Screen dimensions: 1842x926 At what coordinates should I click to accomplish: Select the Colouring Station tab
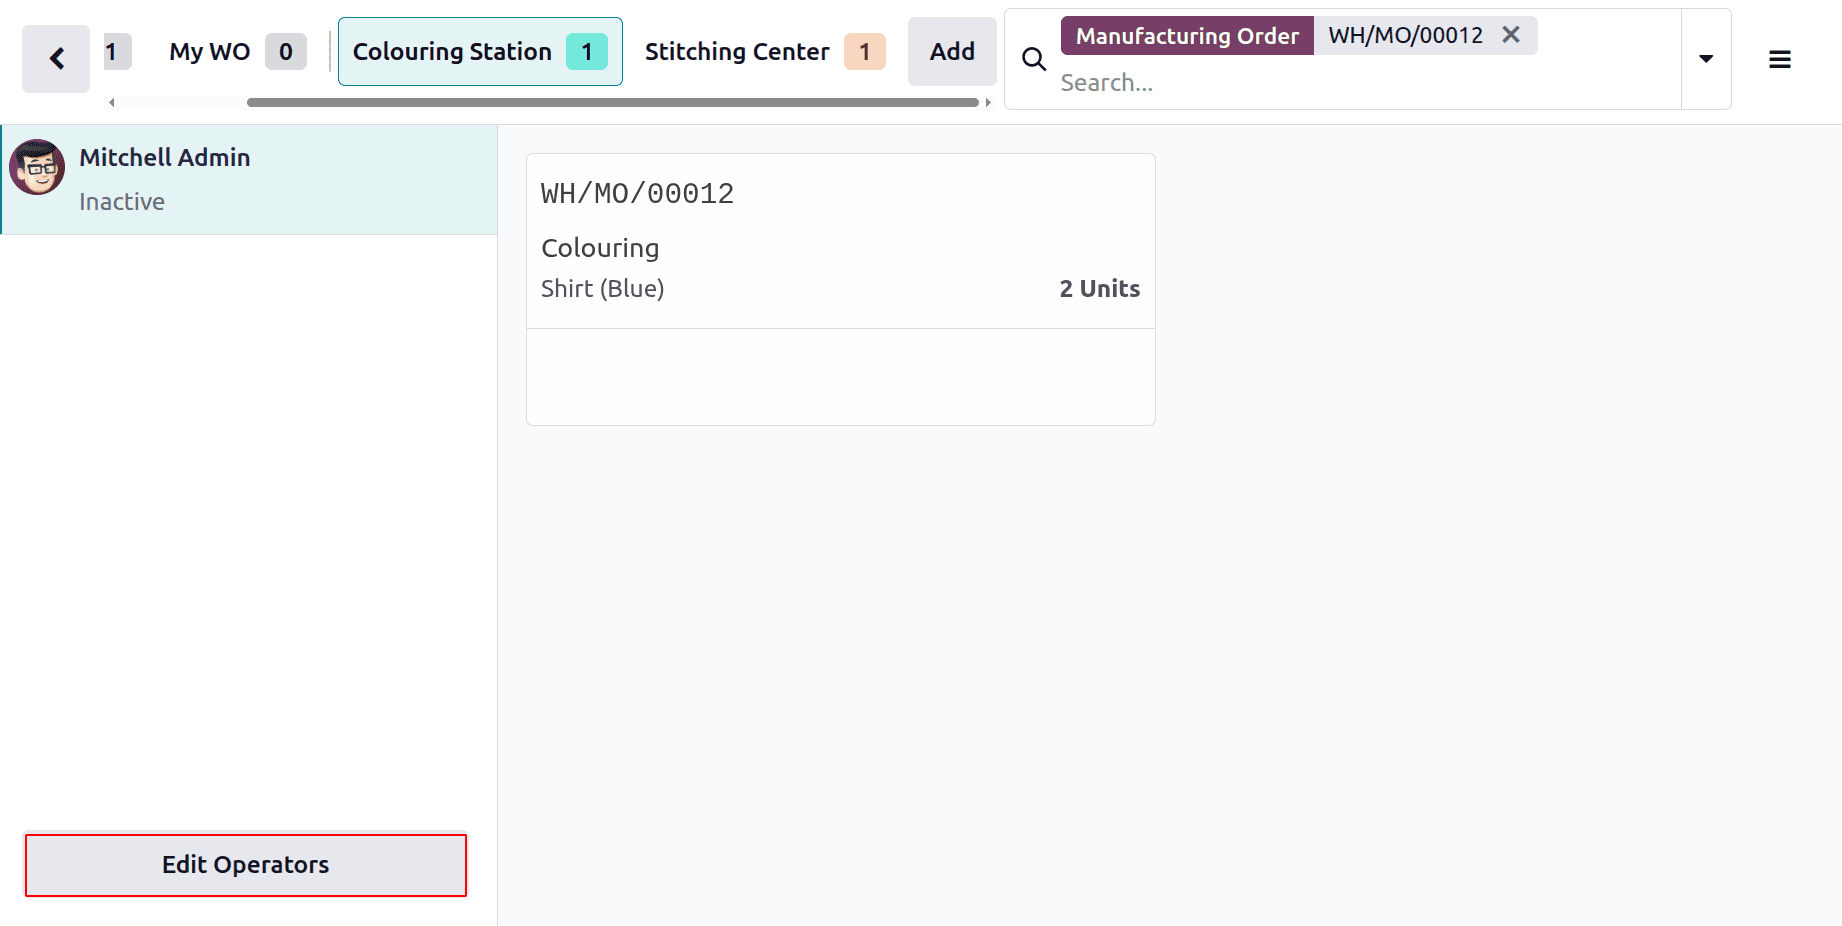(480, 51)
